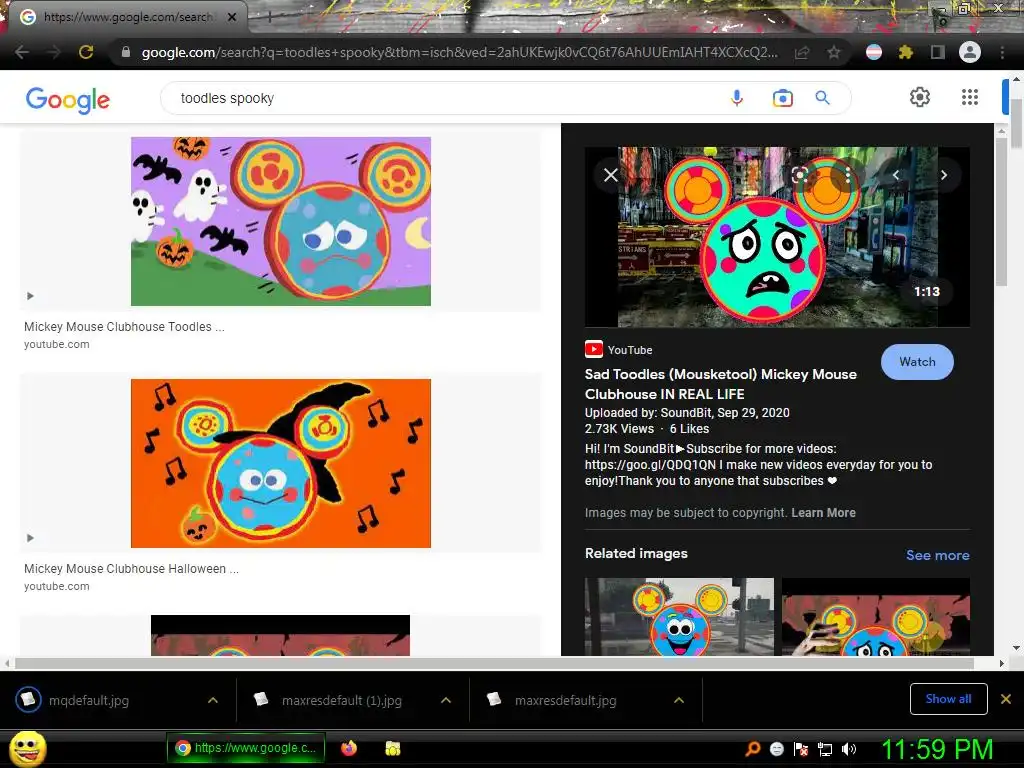Click the Watch button
Image resolution: width=1024 pixels, height=768 pixels.
tap(917, 362)
